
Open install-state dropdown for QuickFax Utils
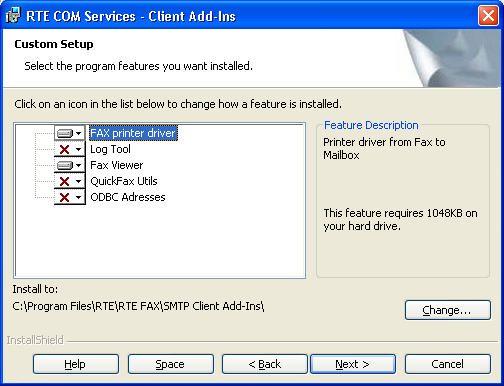point(70,181)
